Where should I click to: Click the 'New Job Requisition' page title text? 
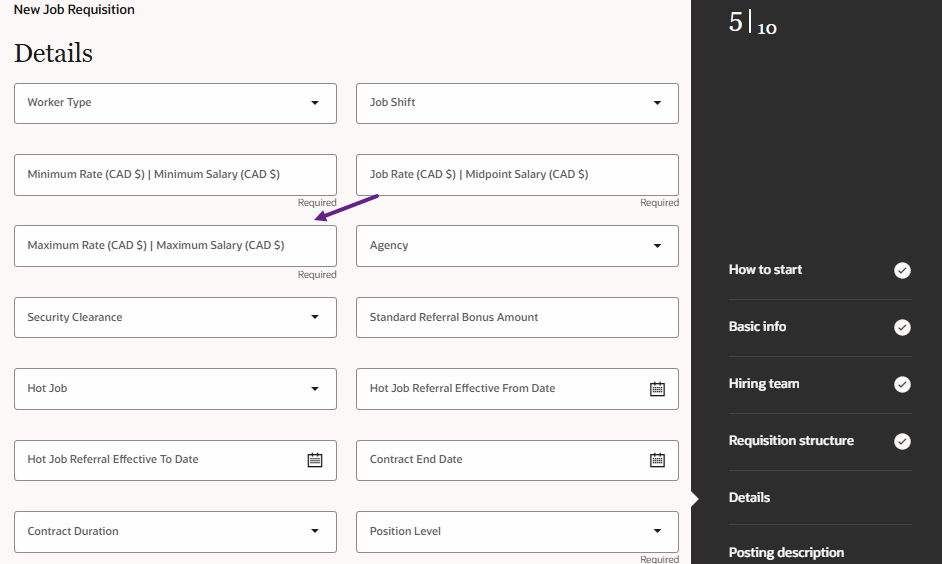[x=74, y=10]
